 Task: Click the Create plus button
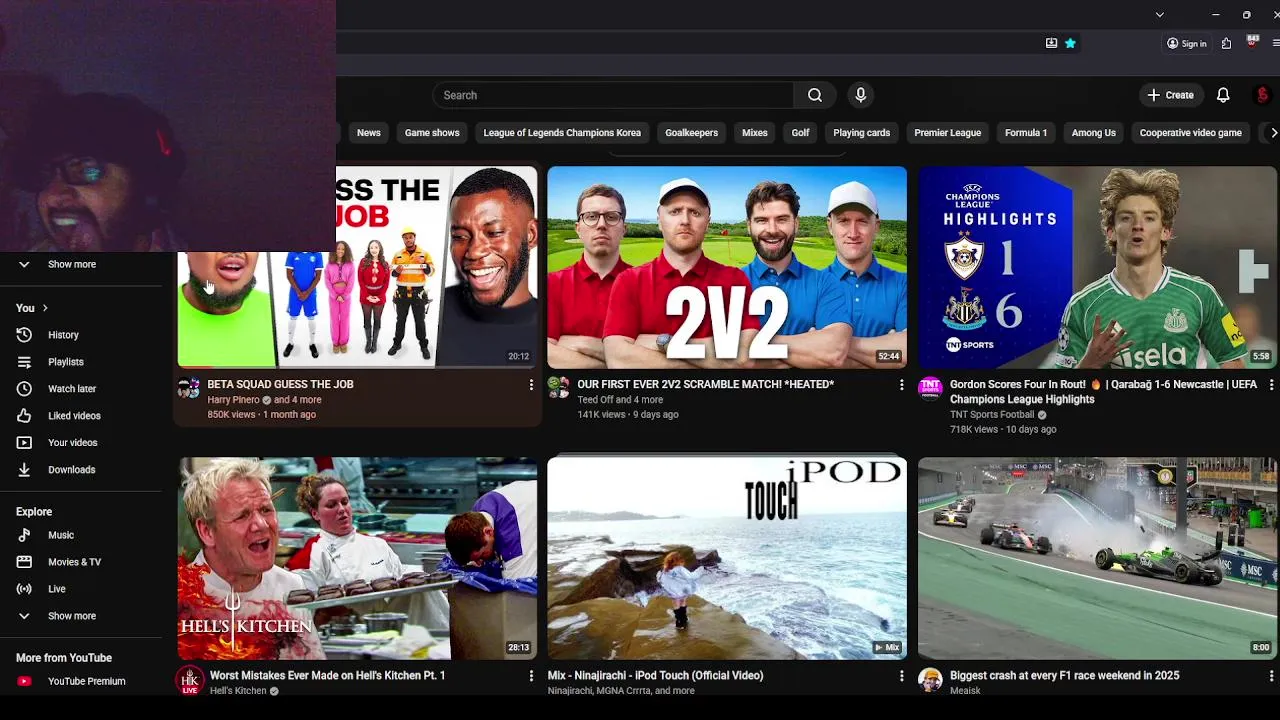click(1170, 95)
